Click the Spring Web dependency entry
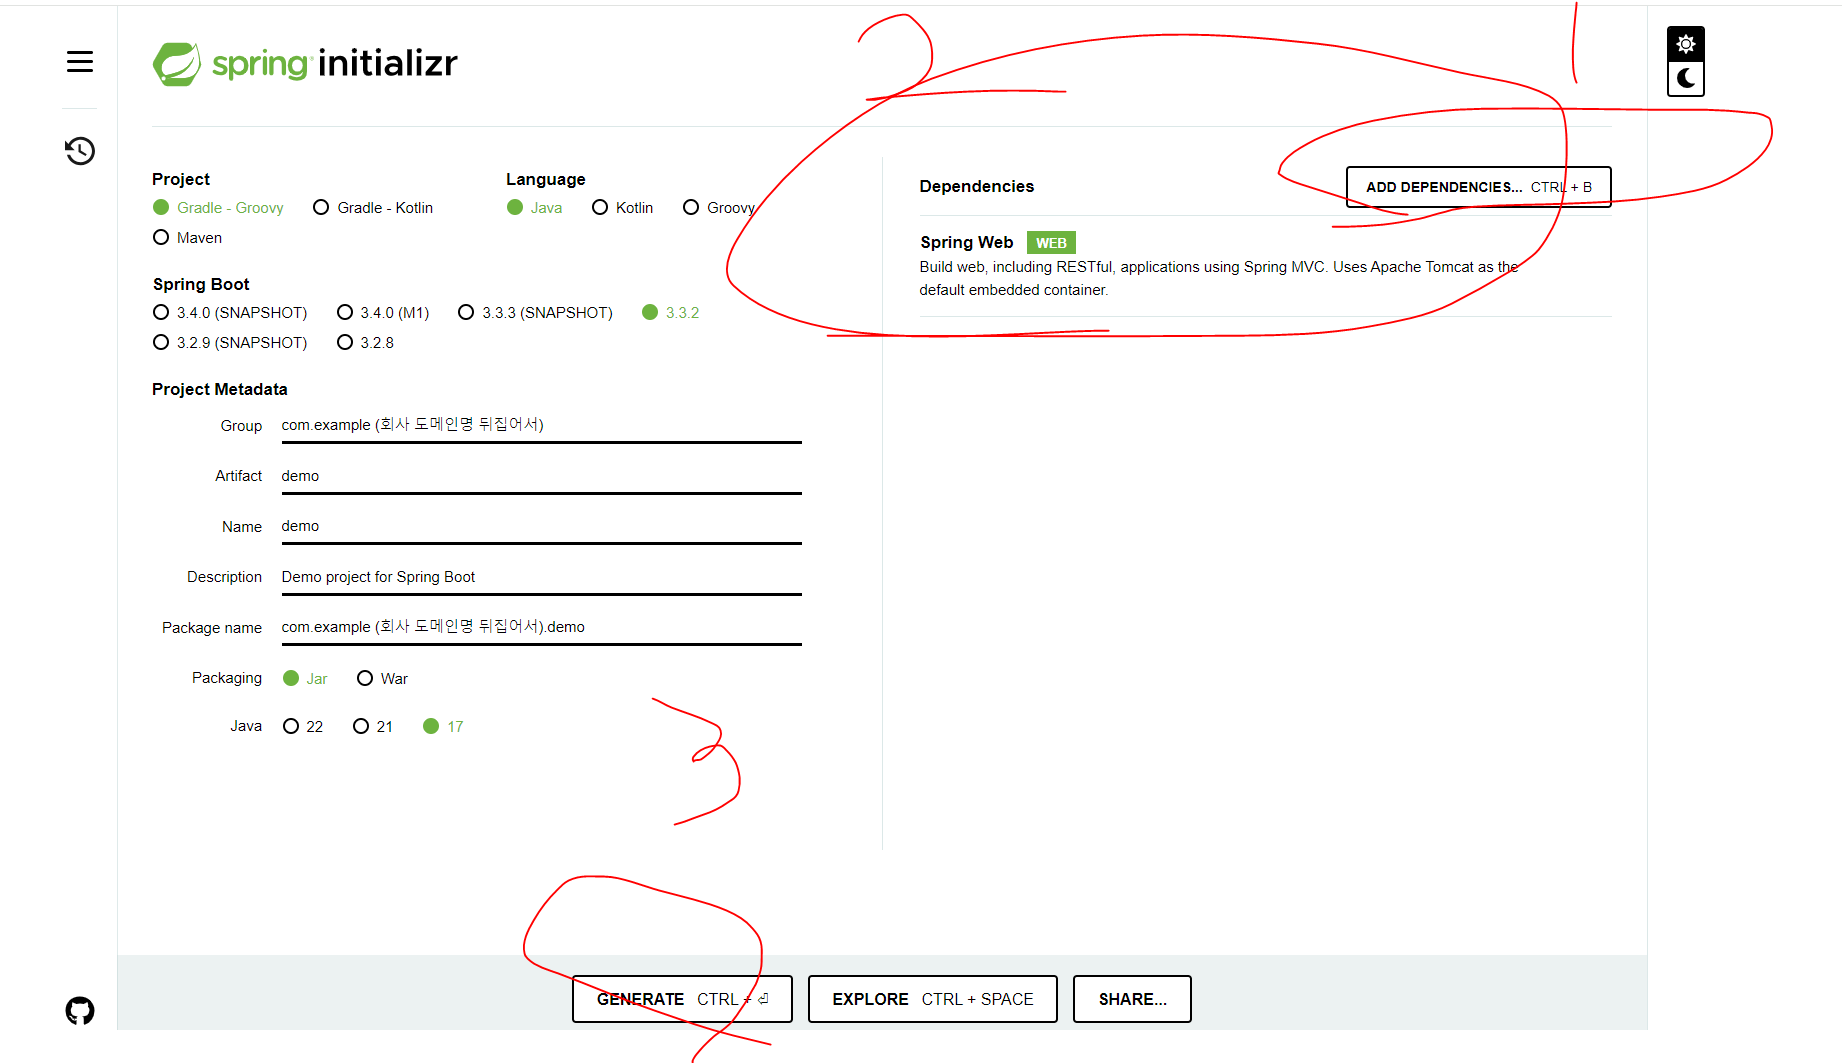The width and height of the screenshot is (1842, 1063). (1265, 266)
